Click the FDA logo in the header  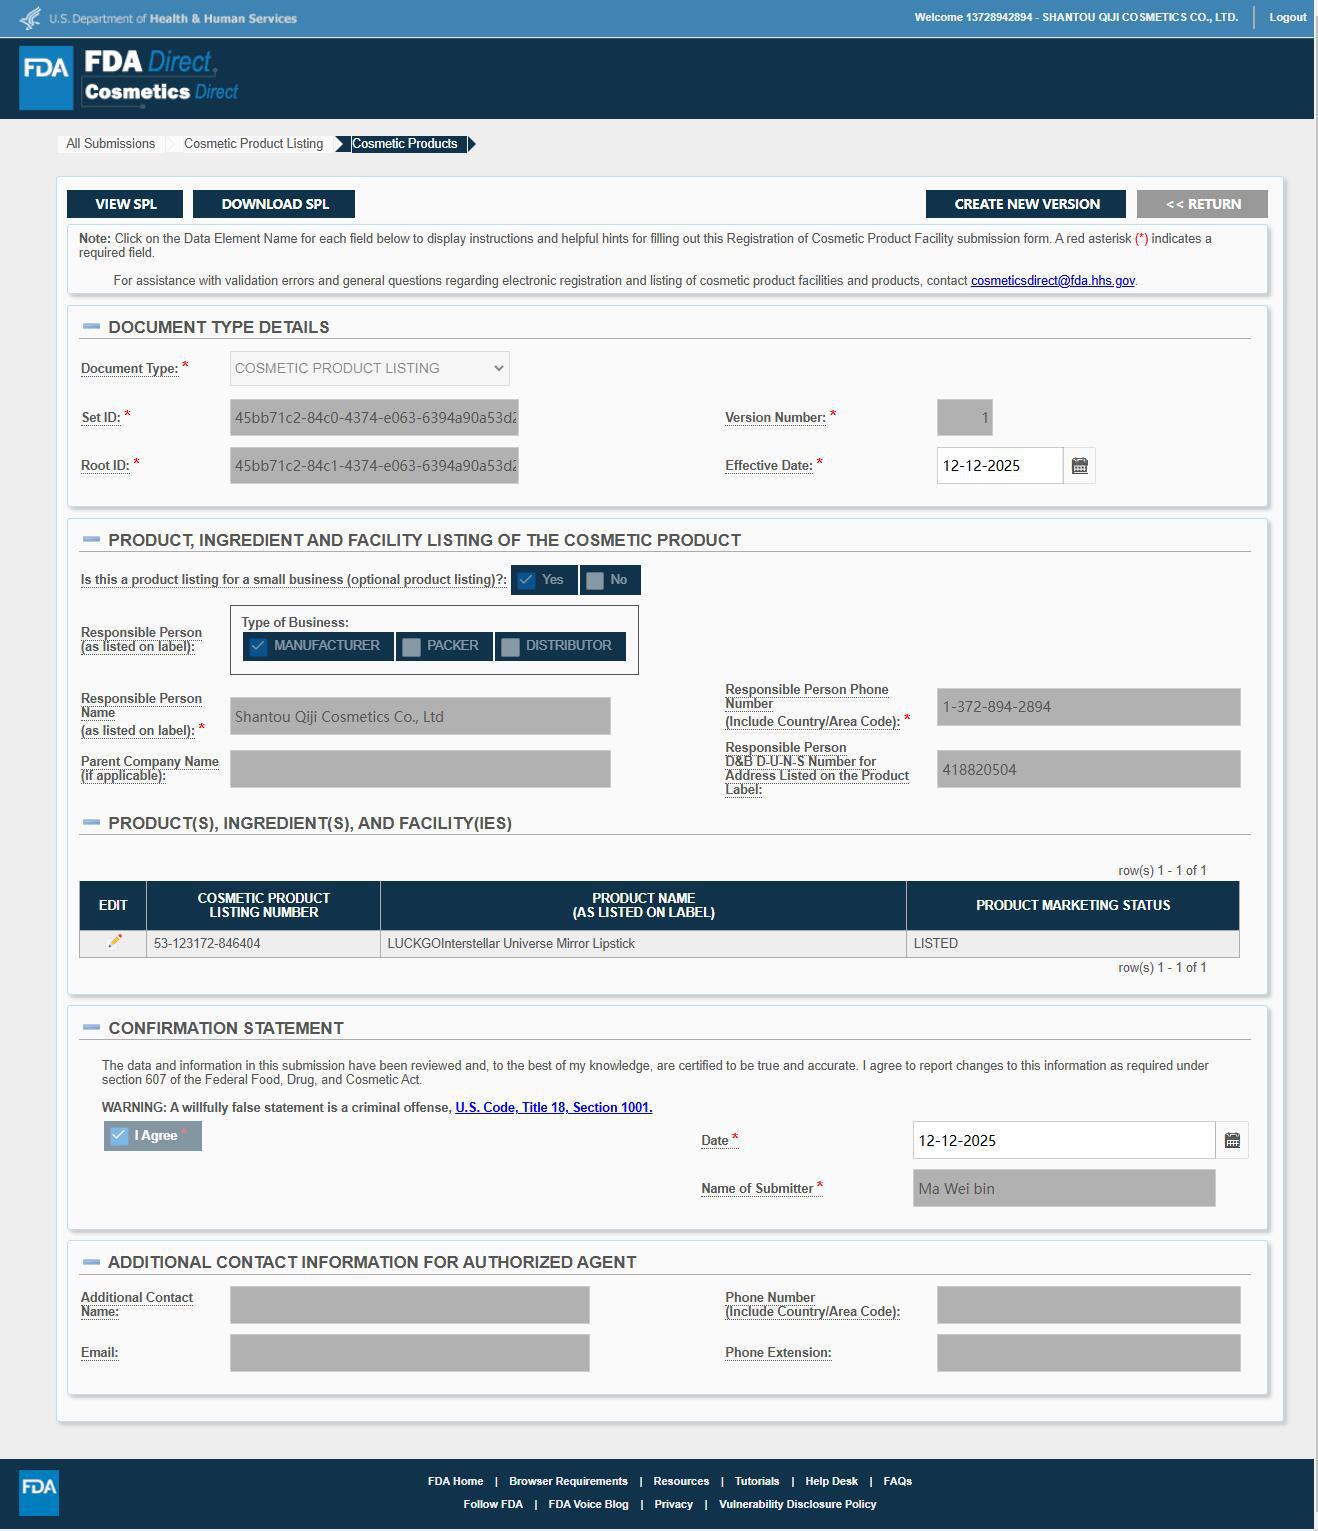click(46, 78)
